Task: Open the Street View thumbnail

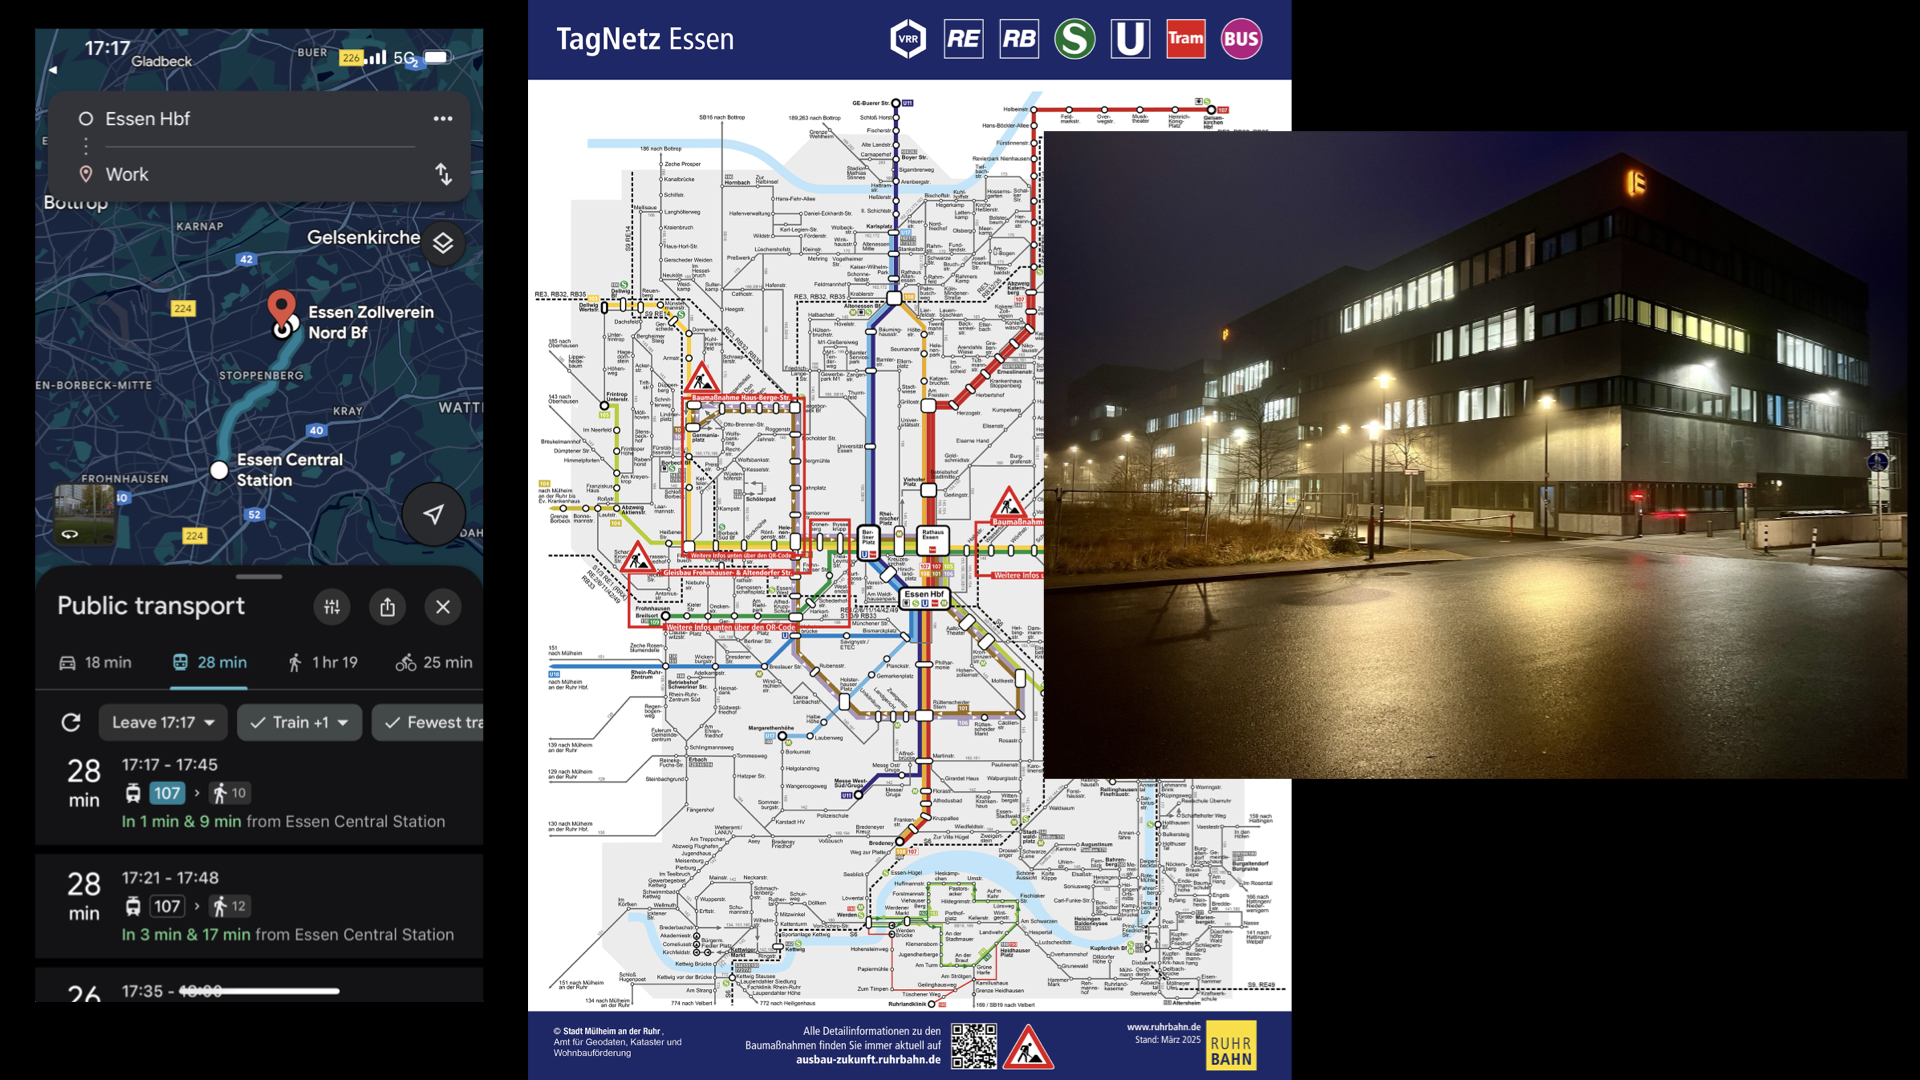Action: point(84,514)
